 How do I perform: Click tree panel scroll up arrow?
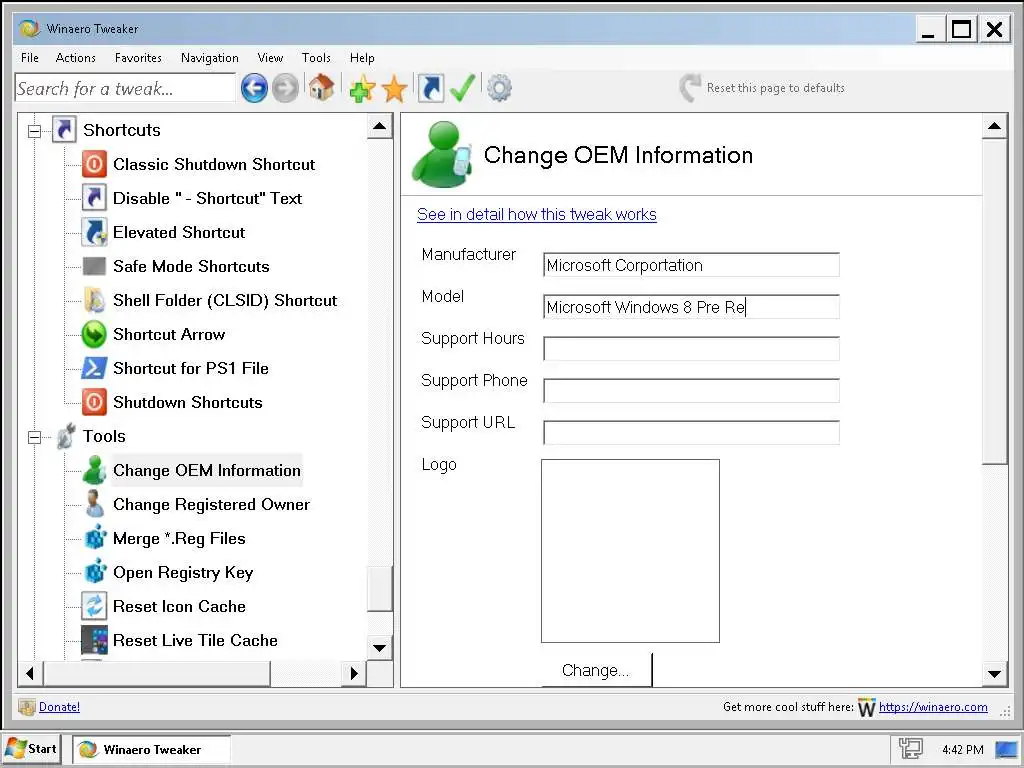point(379,126)
